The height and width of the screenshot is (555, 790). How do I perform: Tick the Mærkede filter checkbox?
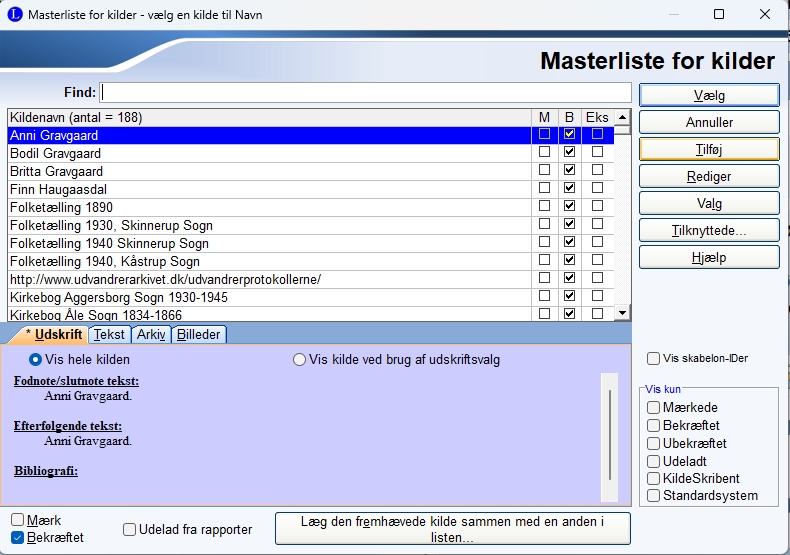coord(653,407)
